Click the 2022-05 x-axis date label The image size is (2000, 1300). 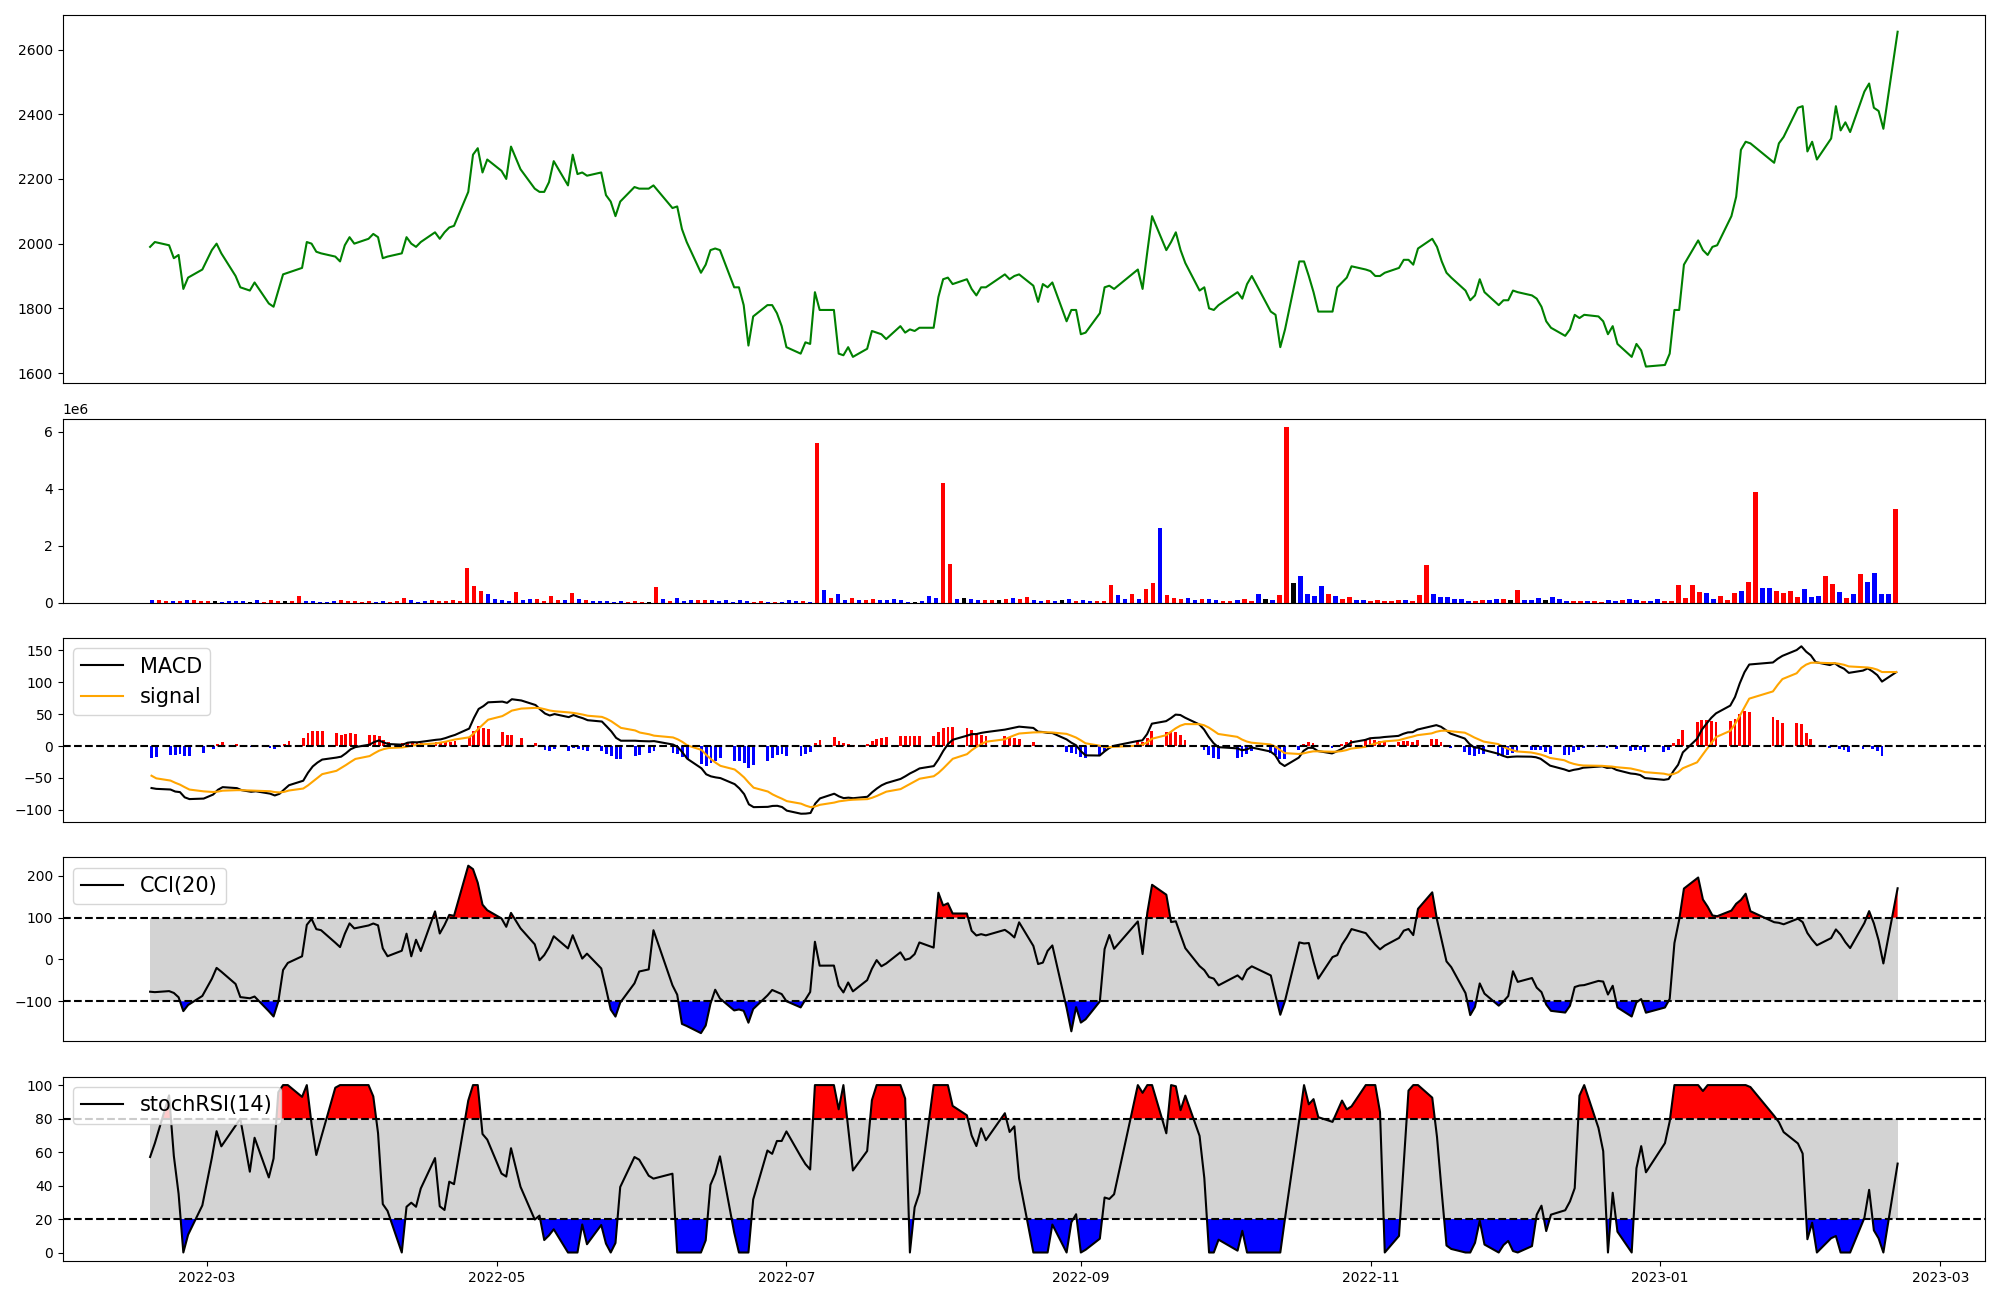pyautogui.click(x=496, y=1277)
